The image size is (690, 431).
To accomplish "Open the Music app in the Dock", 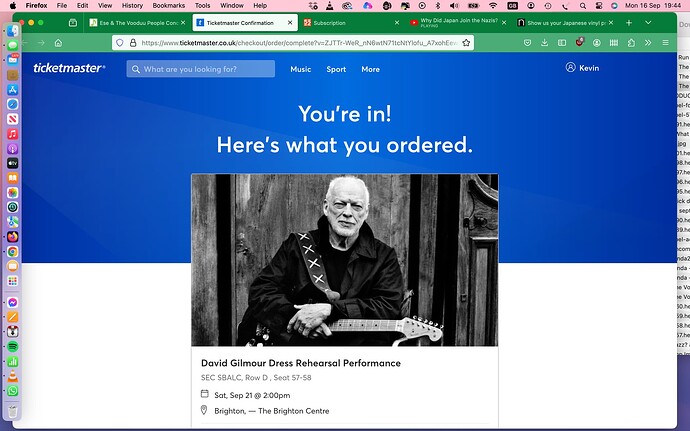I will [13, 134].
